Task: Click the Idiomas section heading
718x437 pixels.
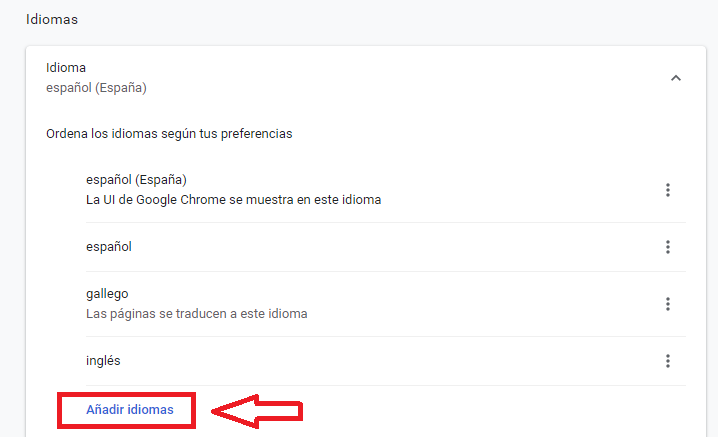Action: tap(52, 19)
